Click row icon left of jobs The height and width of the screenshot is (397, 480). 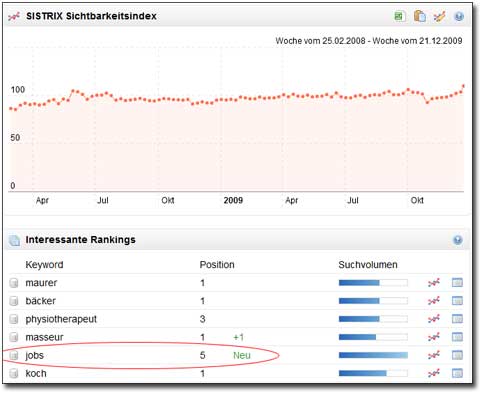point(14,355)
